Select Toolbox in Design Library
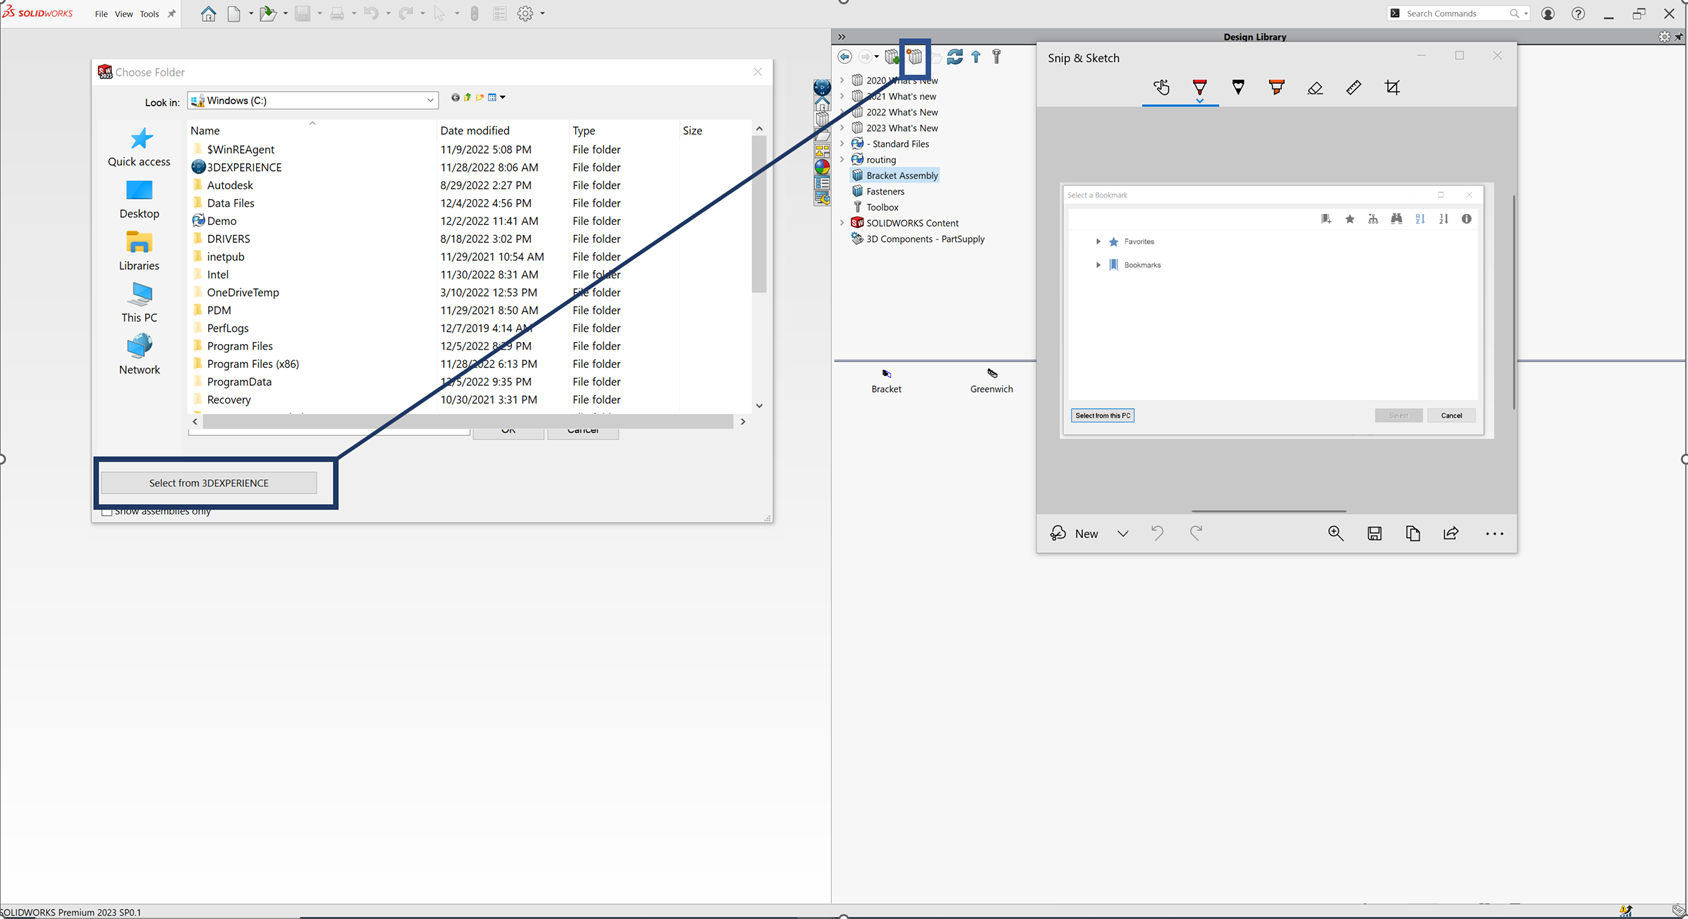Image resolution: width=1688 pixels, height=919 pixels. pyautogui.click(x=875, y=207)
